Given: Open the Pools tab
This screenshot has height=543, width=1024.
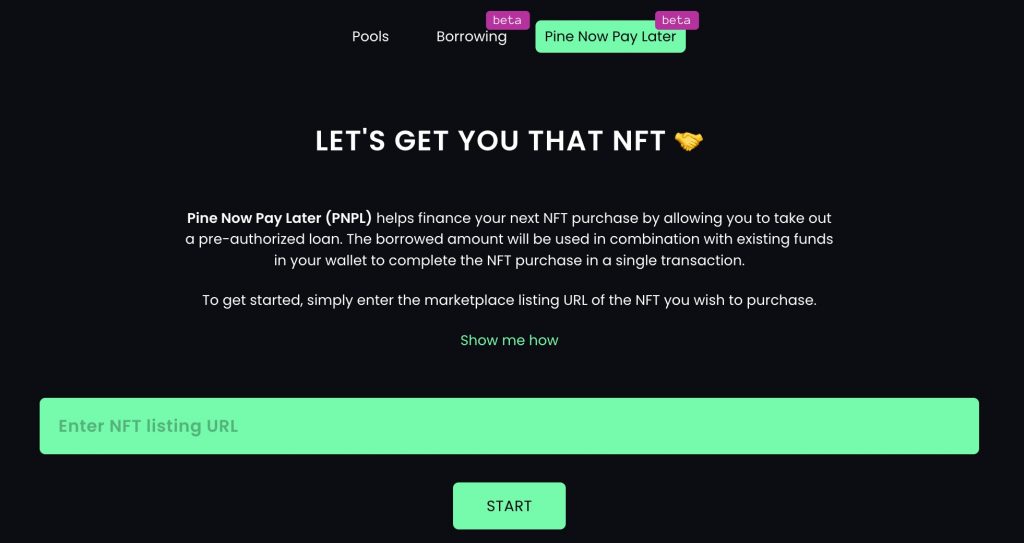Looking at the screenshot, I should coord(370,37).
